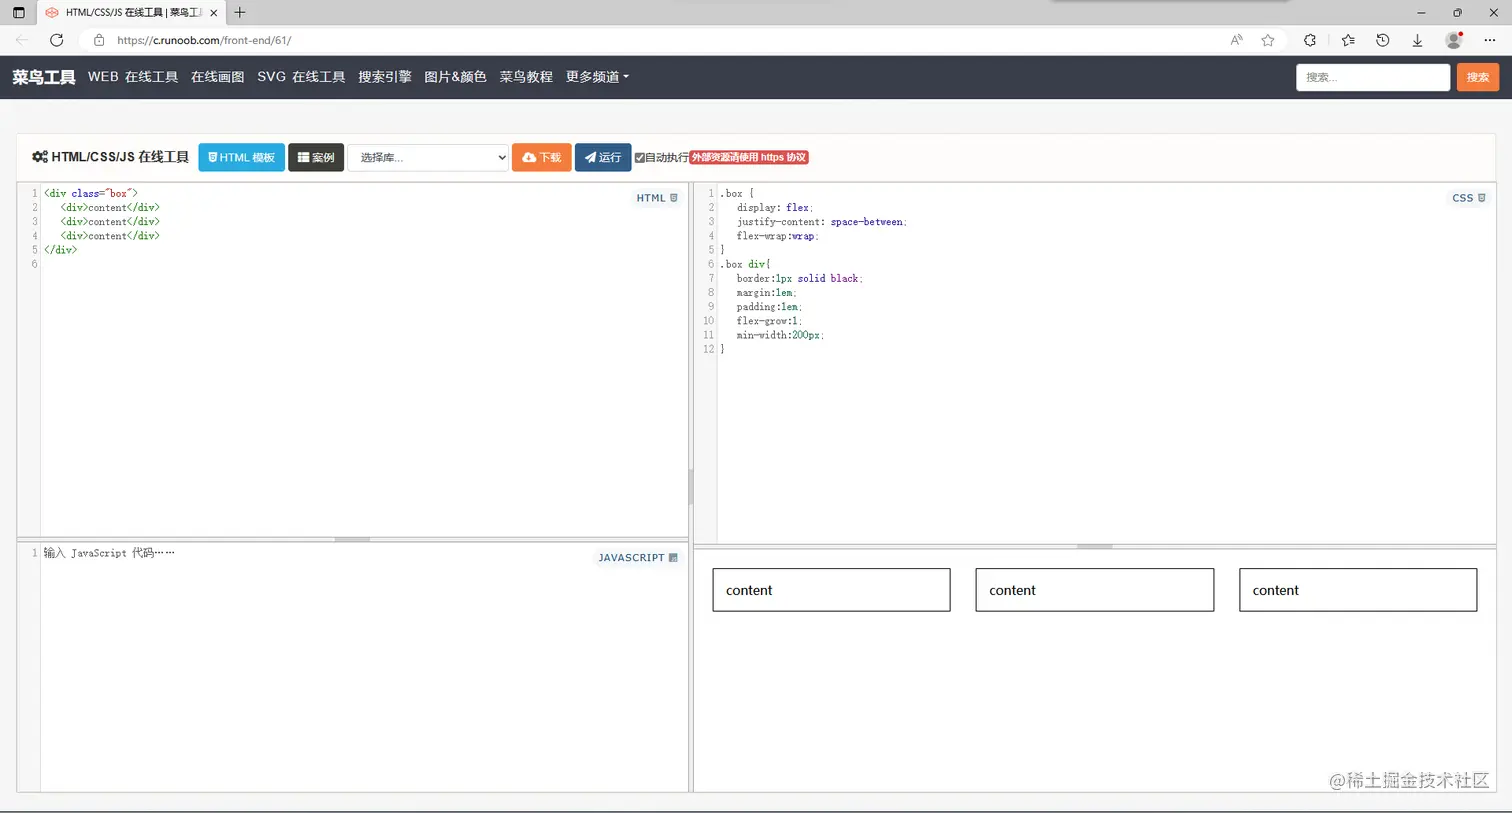This screenshot has height=813, width=1512.
Task: Click the https protocol warning badge
Action: tap(749, 158)
